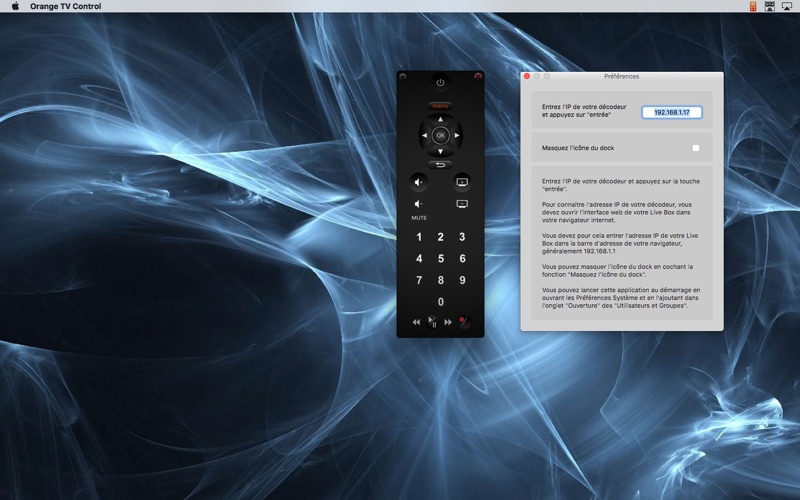Click the right arrow on the d-pad
The height and width of the screenshot is (500, 800).
457,135
